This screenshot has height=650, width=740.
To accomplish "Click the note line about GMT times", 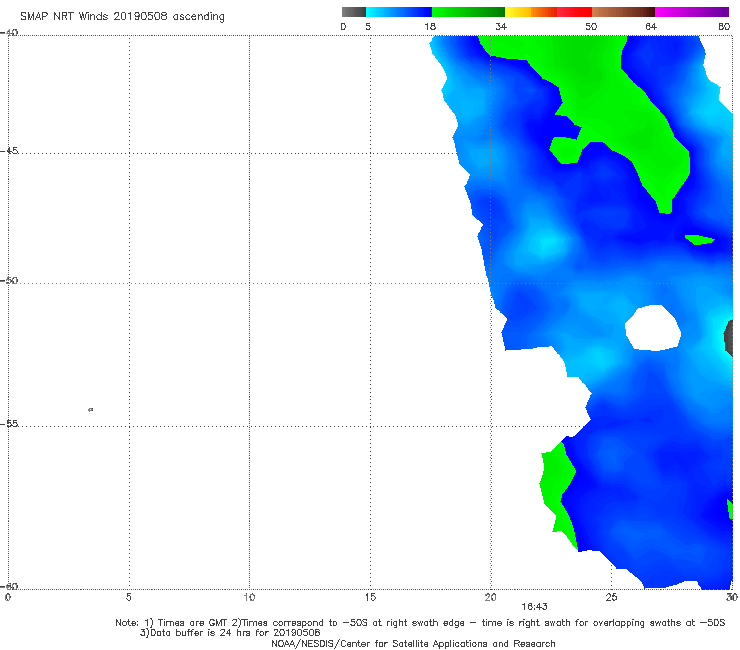I will pyautogui.click(x=420, y=623).
